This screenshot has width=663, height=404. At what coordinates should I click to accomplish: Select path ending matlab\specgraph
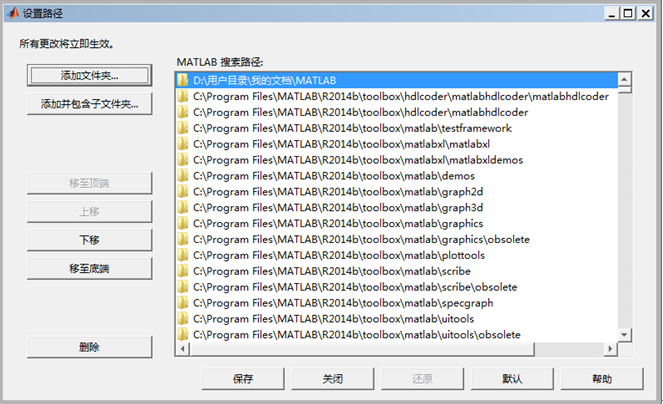(x=397, y=303)
